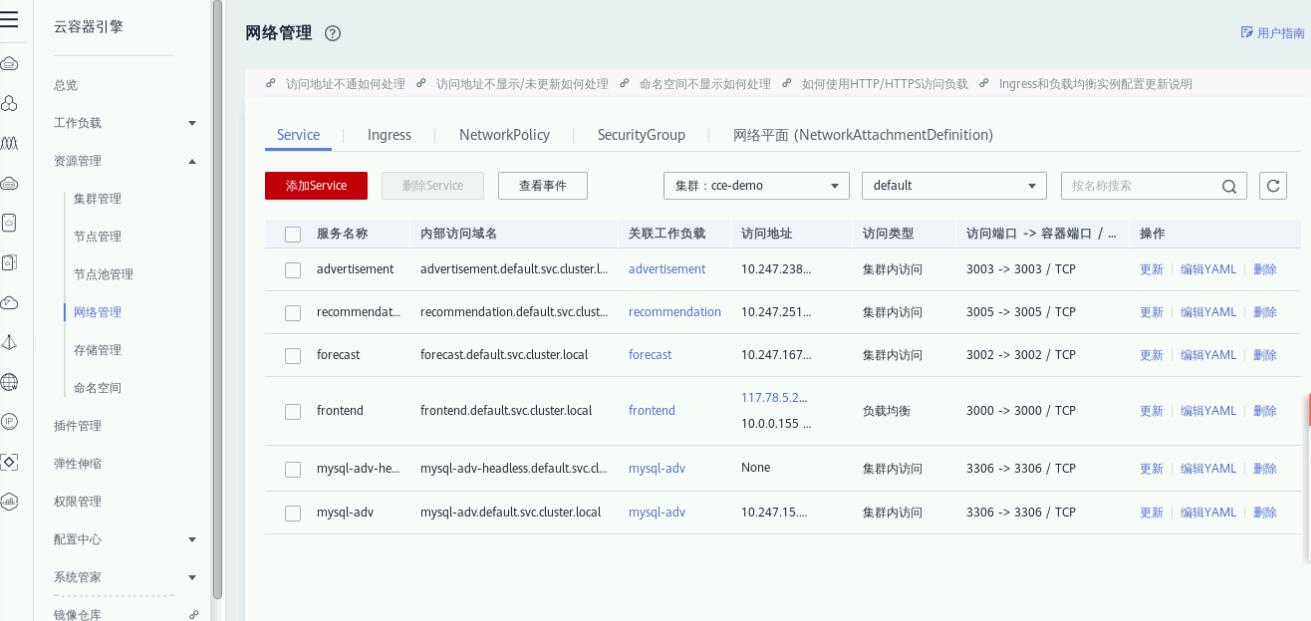Expand the 系统管家 menu
The width and height of the screenshot is (1311, 621).
(x=192, y=577)
